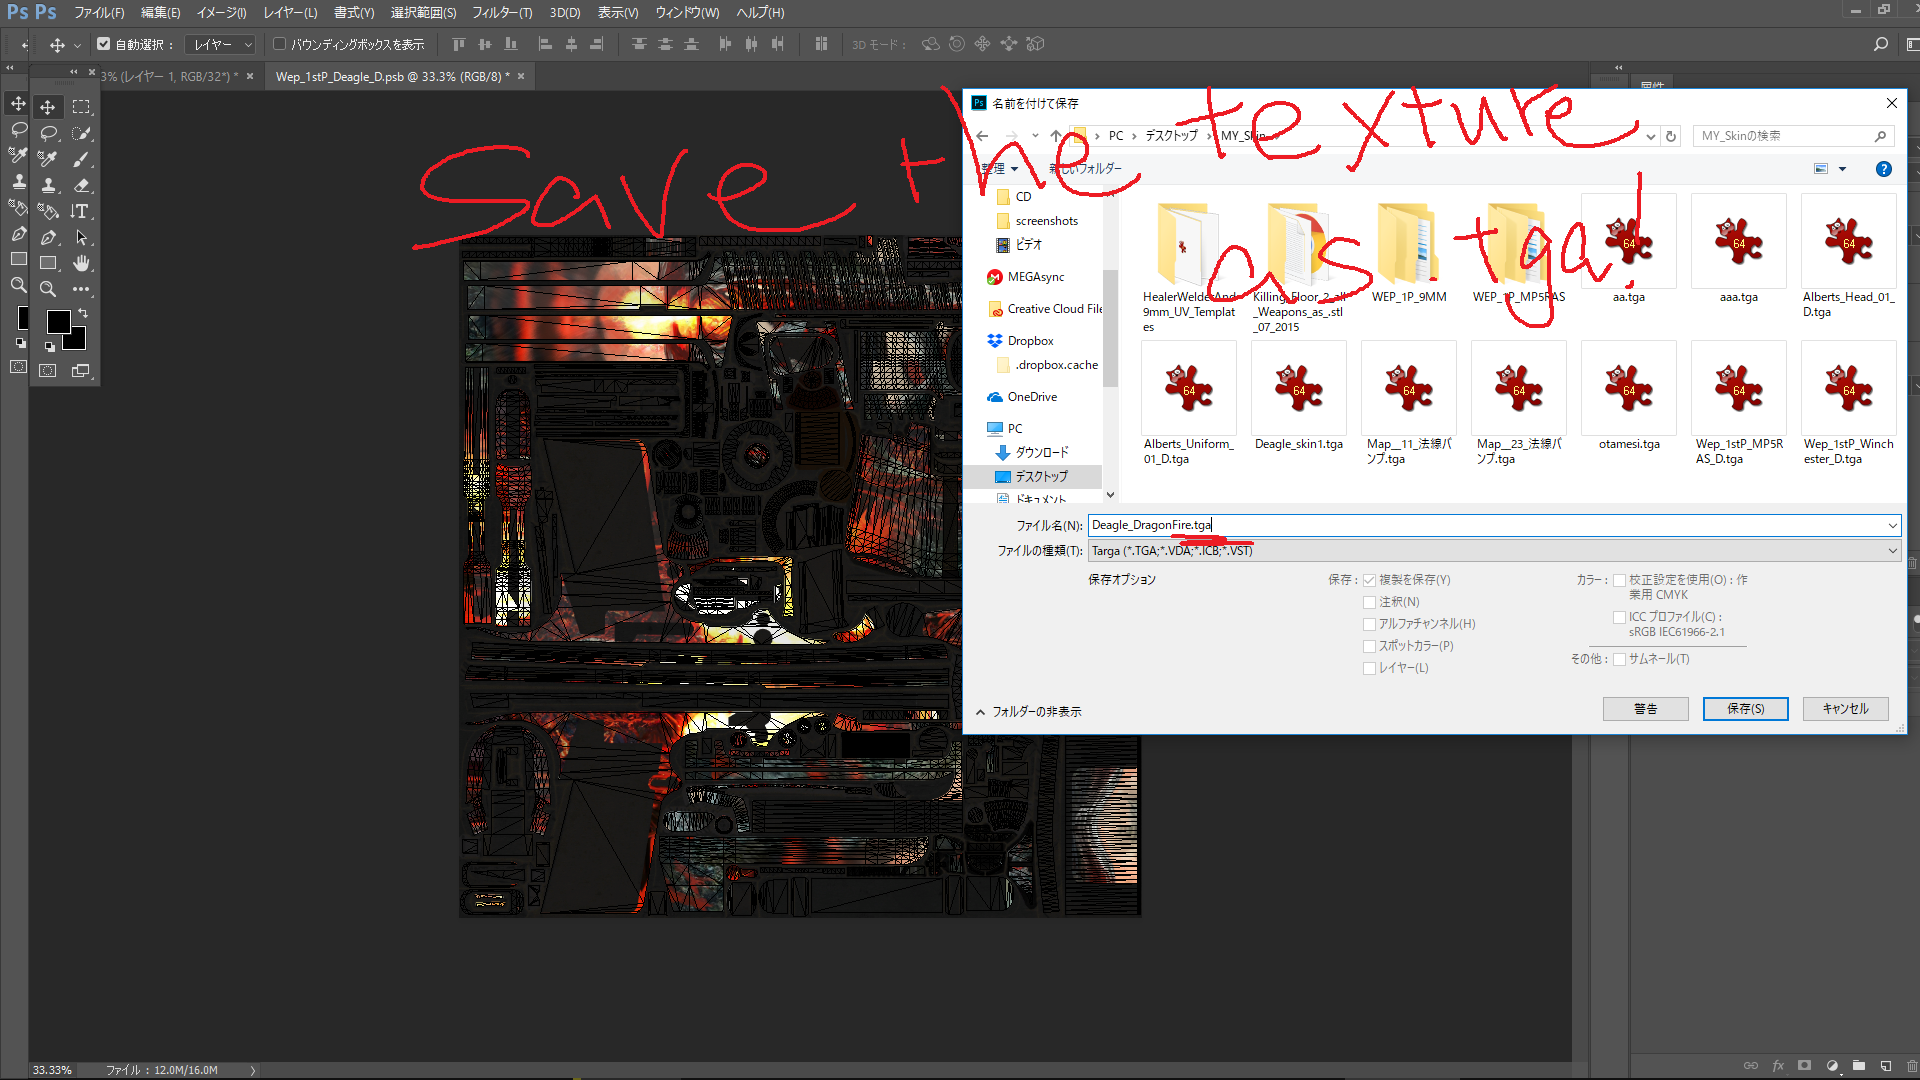Image resolution: width=1920 pixels, height=1080 pixels.
Task: Select the Rectangular Marquee tool
Action: (81, 106)
